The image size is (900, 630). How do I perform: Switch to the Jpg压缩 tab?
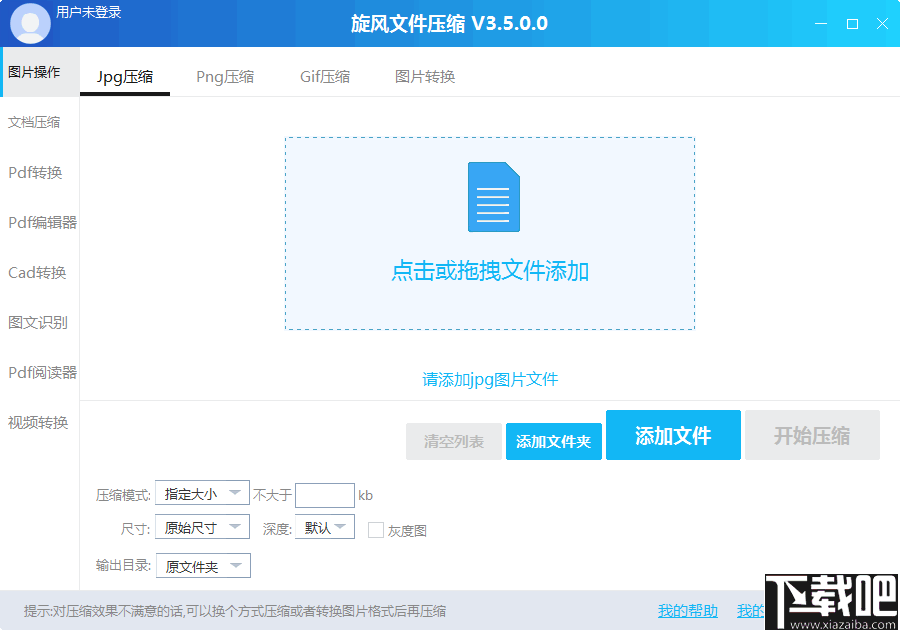tap(125, 77)
